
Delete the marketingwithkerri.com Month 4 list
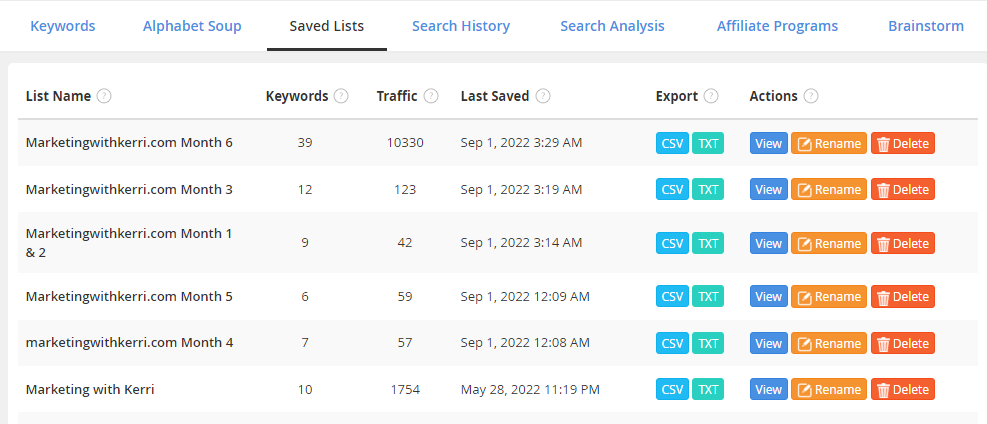pyautogui.click(x=903, y=343)
